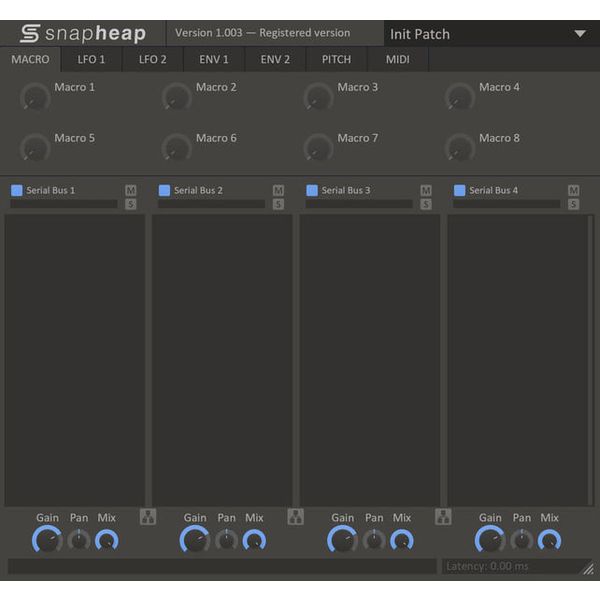Viewport: 600px width, 600px height.
Task: Open the MIDI tab
Action: [398, 59]
